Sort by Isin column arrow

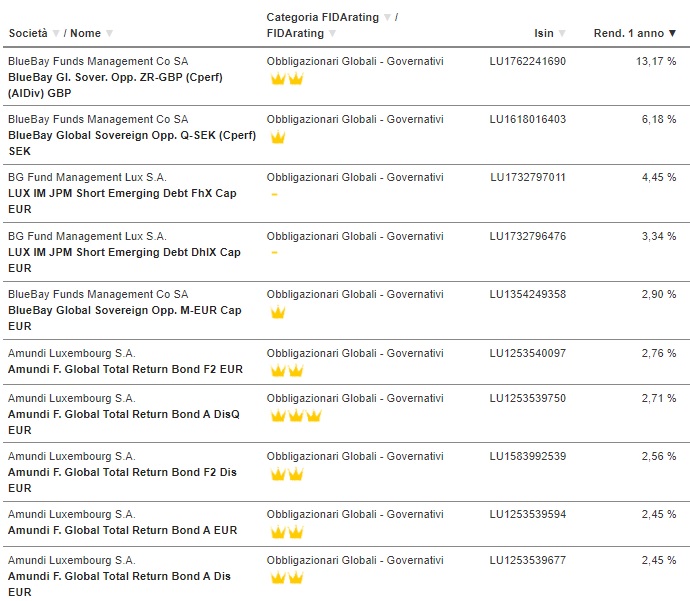(x=562, y=33)
